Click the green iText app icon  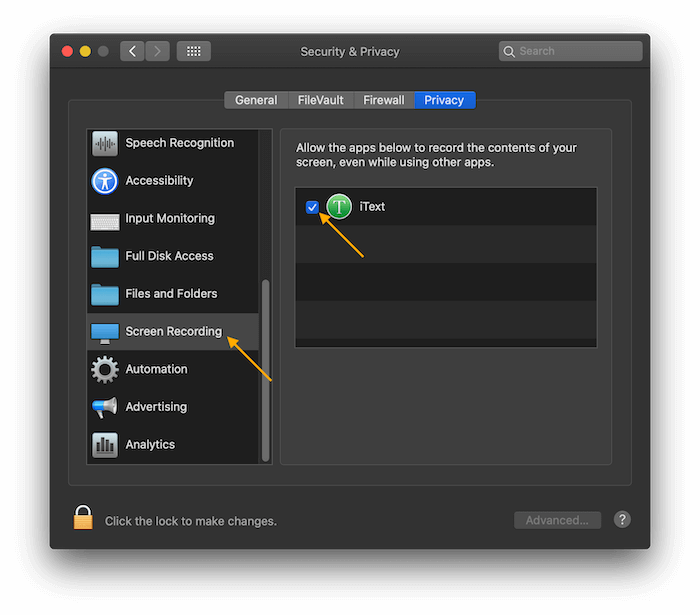[339, 207]
